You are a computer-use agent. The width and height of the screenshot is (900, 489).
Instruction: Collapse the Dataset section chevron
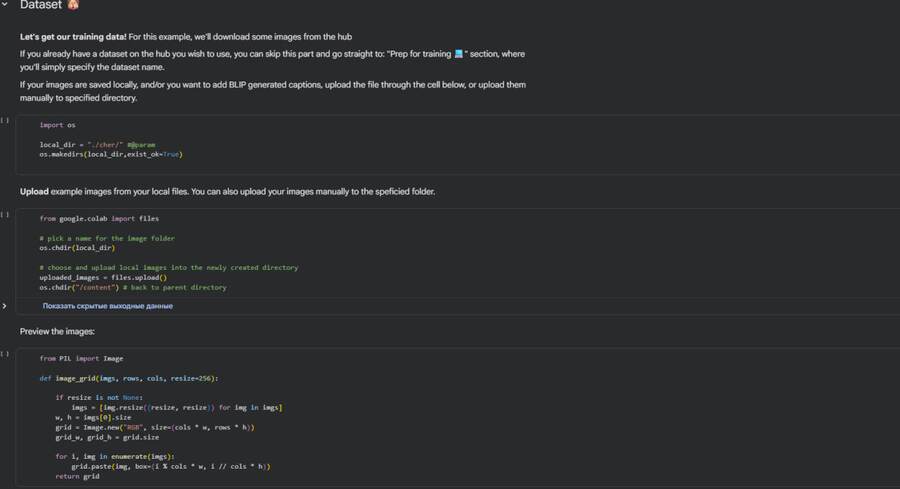(x=5, y=4)
